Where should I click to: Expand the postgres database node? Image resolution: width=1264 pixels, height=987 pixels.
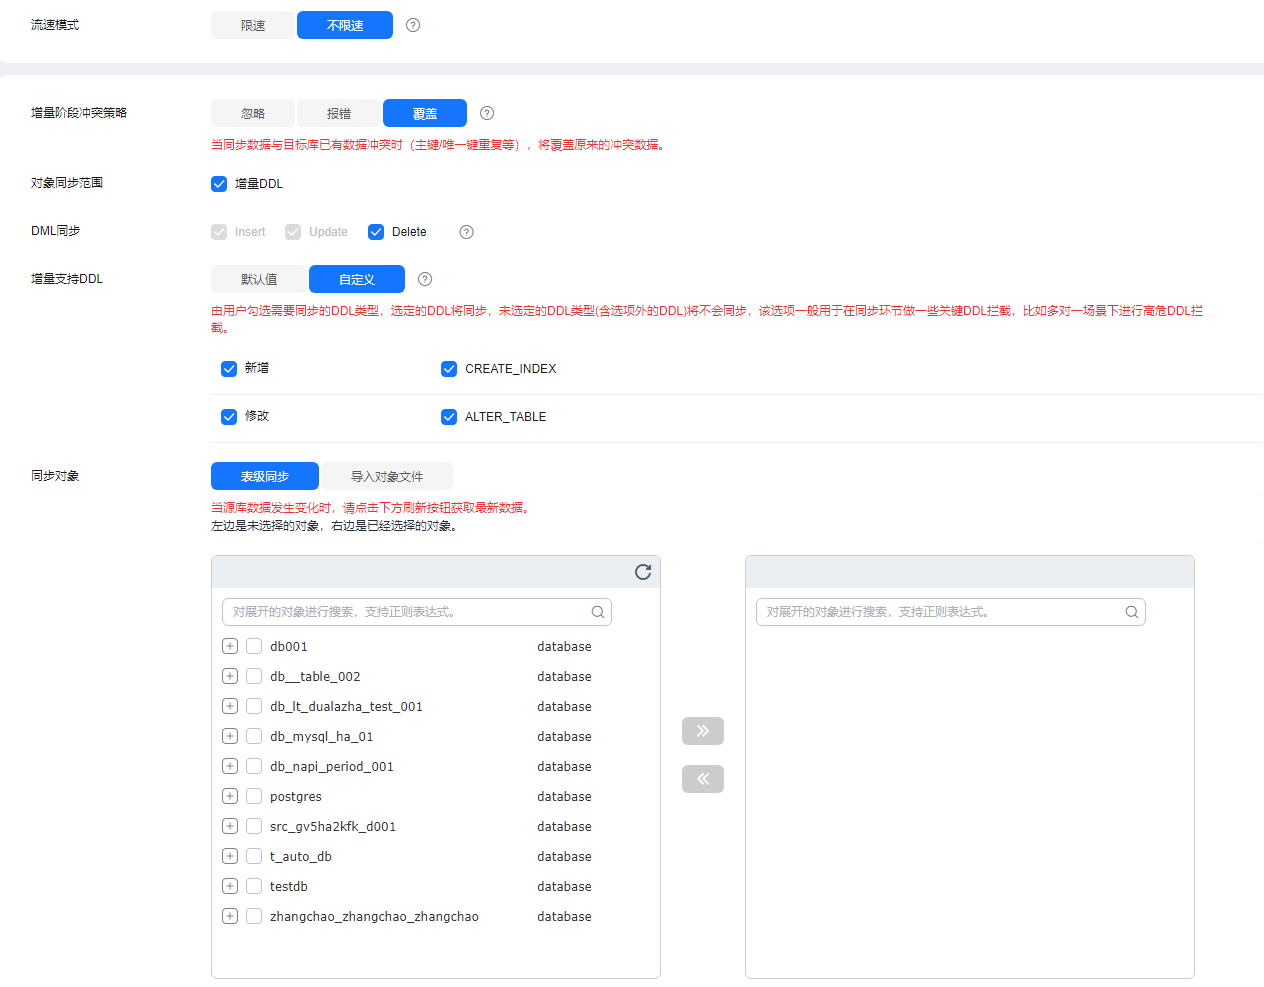pyautogui.click(x=229, y=796)
